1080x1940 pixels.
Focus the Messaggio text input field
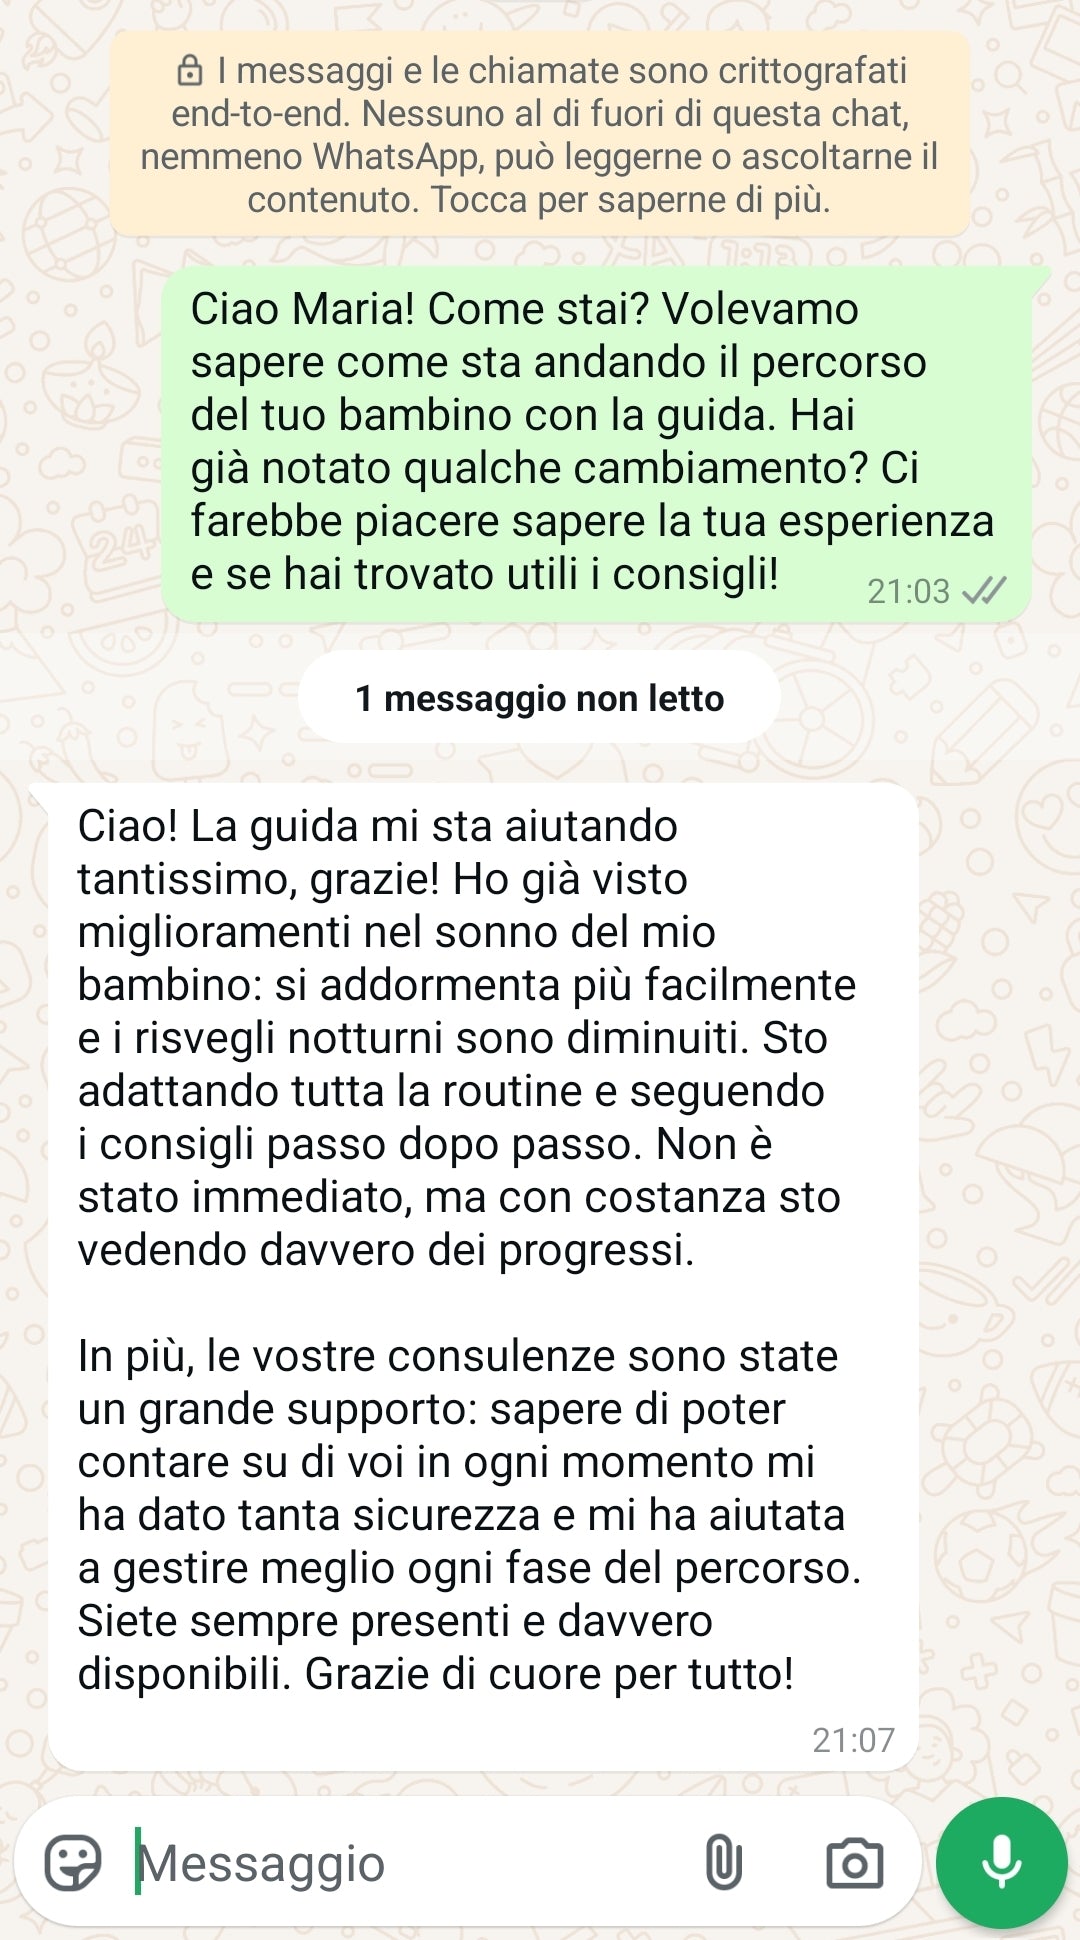click(410, 1863)
